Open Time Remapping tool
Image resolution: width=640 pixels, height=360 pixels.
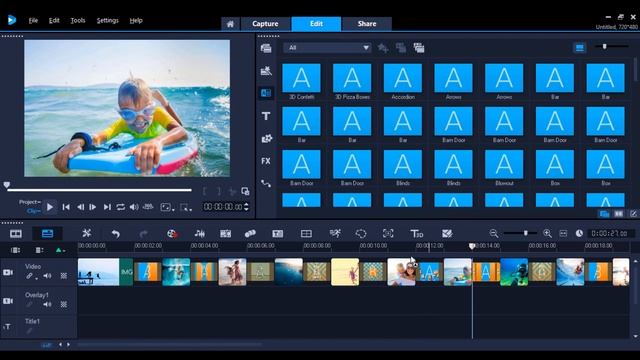click(x=335, y=233)
